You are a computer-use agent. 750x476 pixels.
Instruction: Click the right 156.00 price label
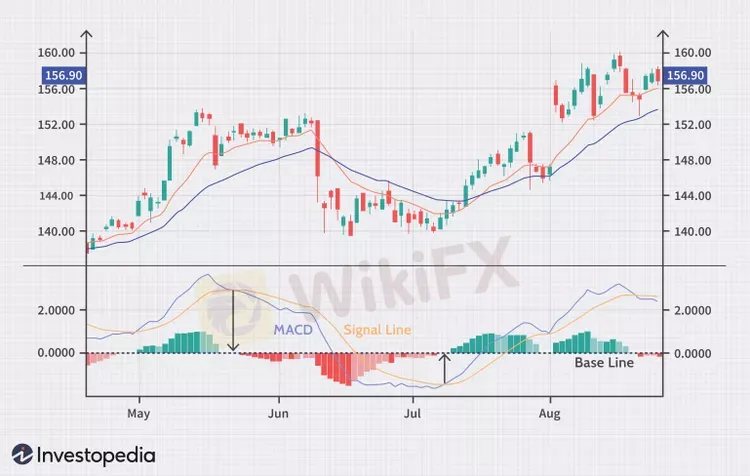click(x=693, y=89)
